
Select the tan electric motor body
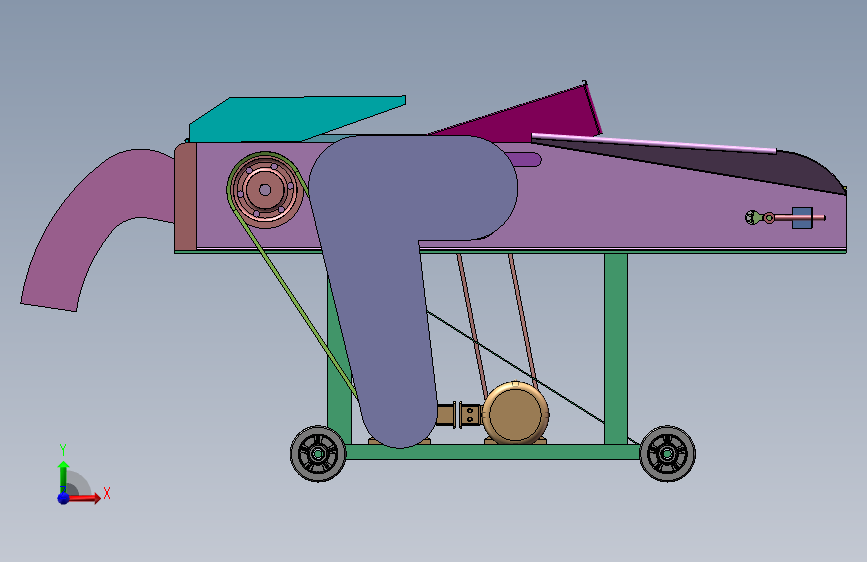515,413
